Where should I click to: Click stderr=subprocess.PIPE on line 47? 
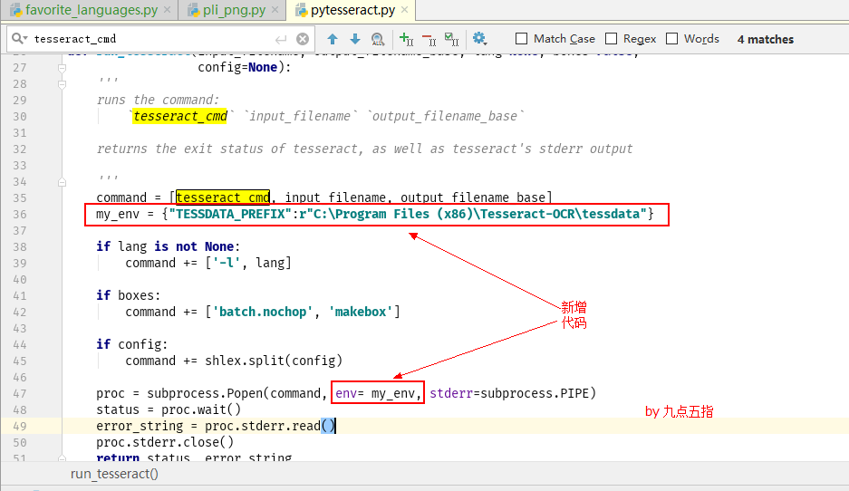pyautogui.click(x=512, y=393)
